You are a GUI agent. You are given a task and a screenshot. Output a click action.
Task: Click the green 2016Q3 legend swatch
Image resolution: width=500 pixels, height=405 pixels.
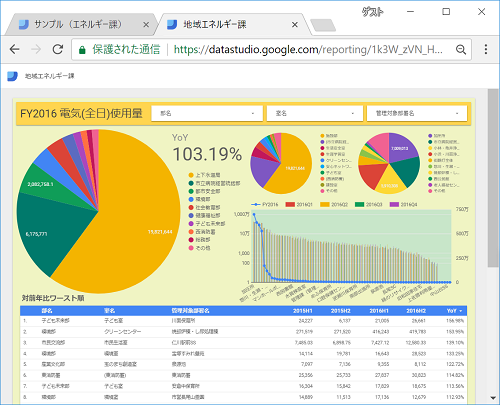[x=360, y=204]
